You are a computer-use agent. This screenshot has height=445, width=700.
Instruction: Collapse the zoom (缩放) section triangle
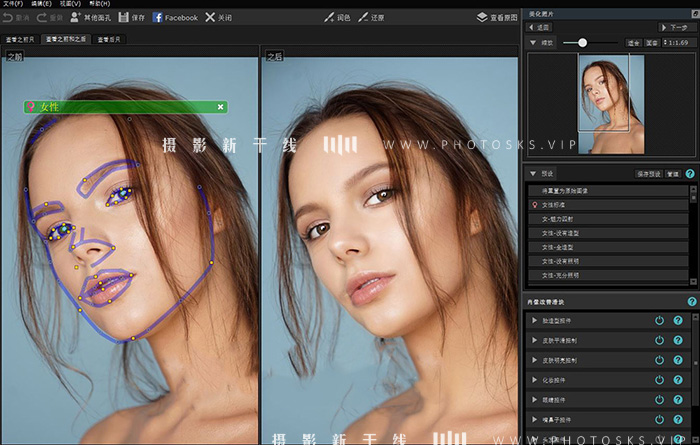[533, 43]
